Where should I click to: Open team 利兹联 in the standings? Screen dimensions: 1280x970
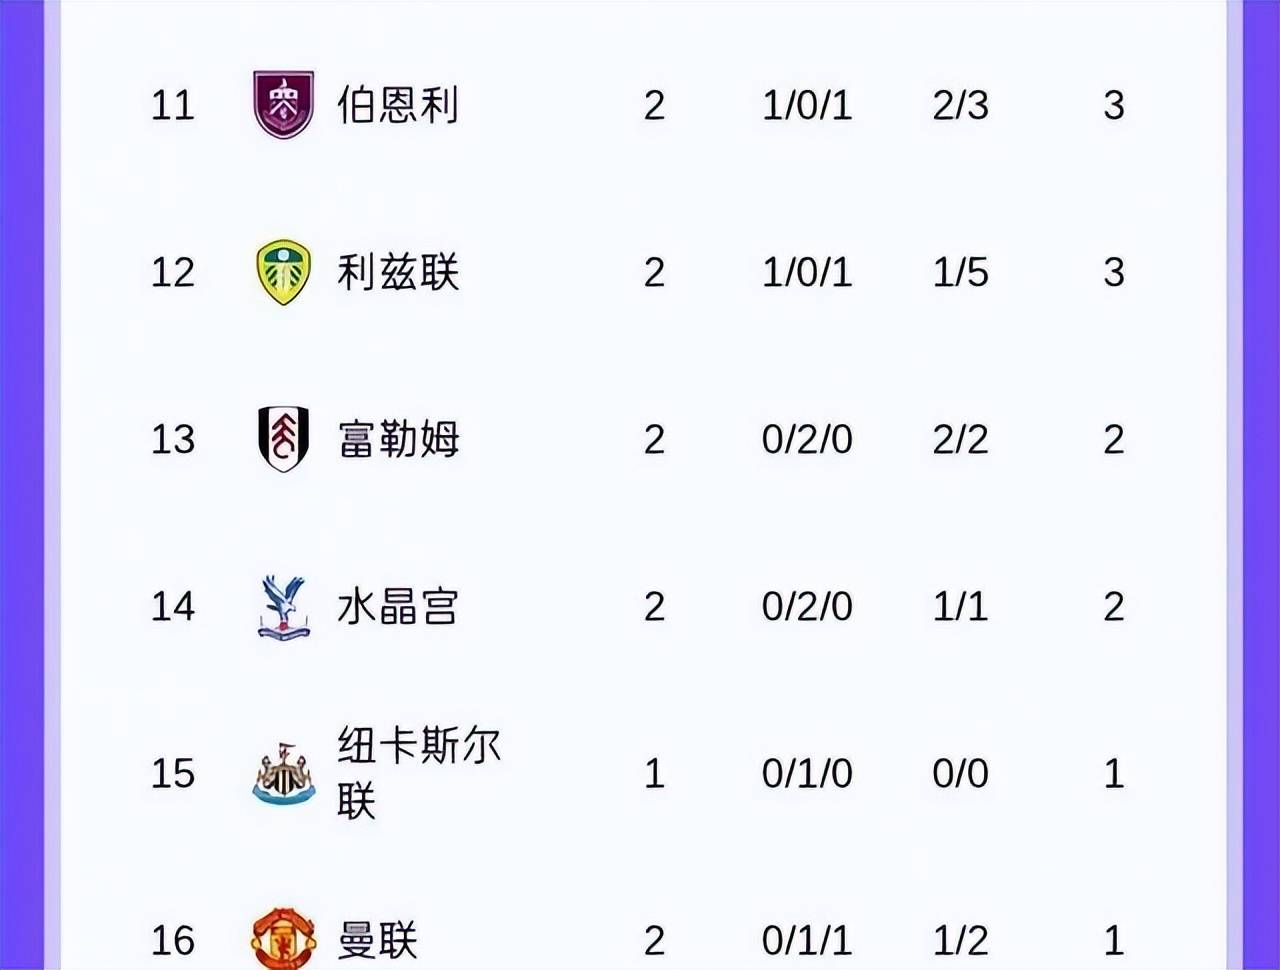click(398, 272)
